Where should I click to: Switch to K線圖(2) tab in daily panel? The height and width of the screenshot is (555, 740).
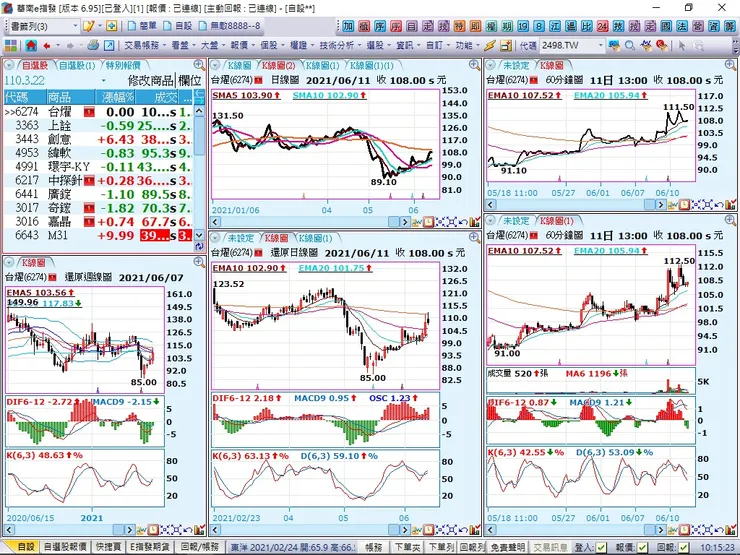coord(278,65)
